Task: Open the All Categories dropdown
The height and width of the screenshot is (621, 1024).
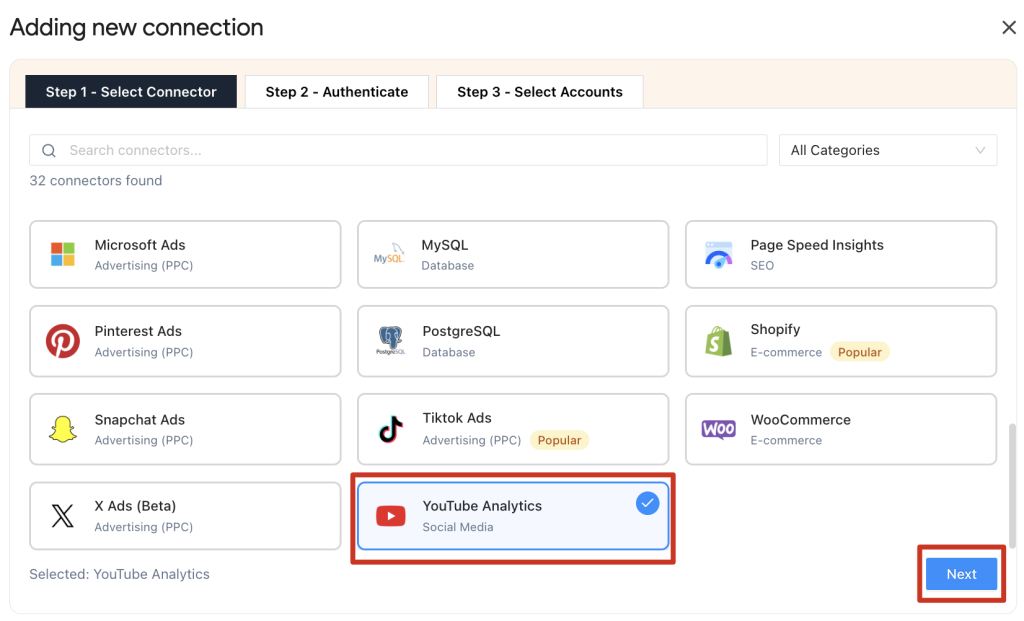Action: tap(887, 150)
